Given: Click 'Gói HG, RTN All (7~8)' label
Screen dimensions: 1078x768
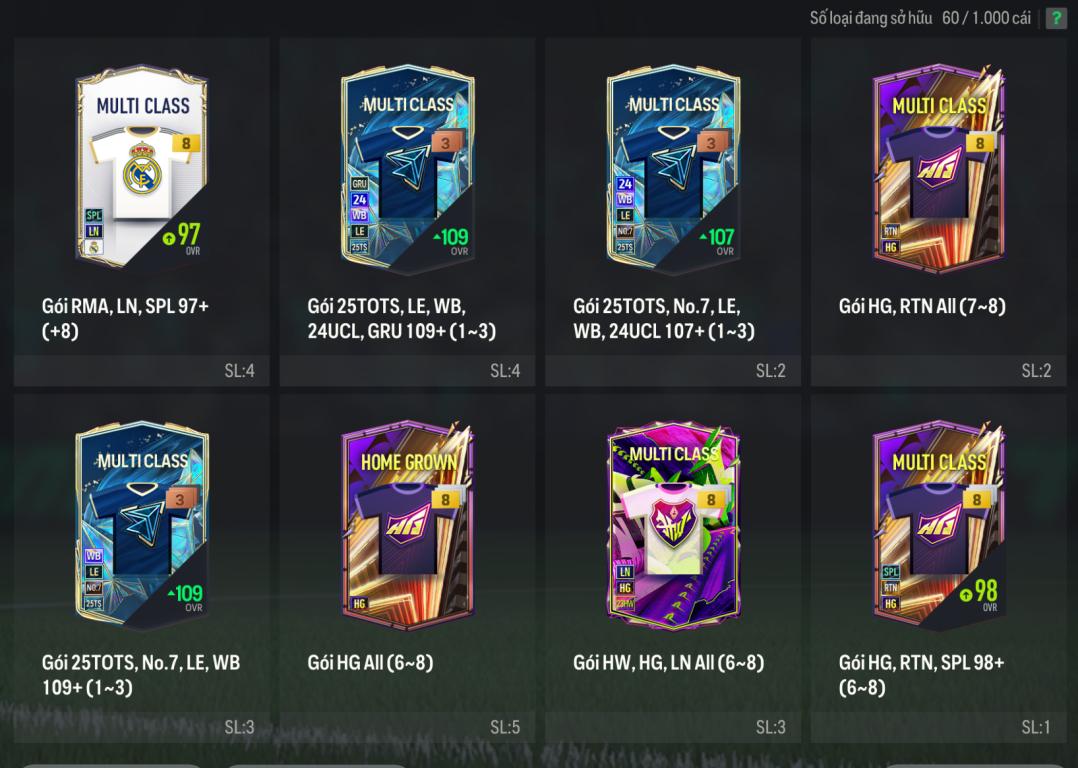Looking at the screenshot, I should 922,306.
